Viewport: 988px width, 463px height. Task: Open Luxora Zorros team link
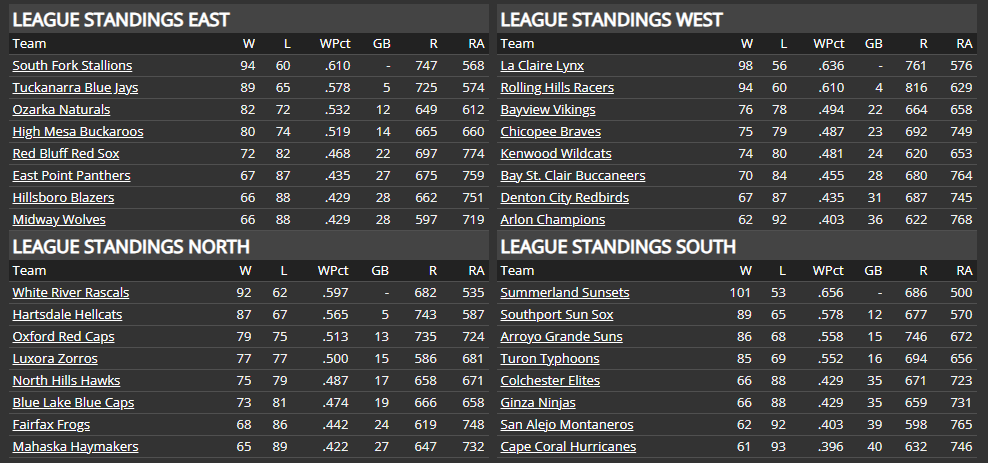pyautogui.click(x=55, y=359)
